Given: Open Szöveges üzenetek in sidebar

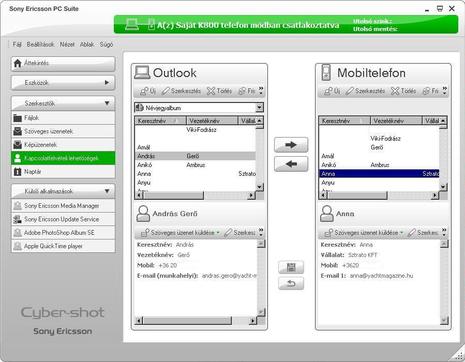Looking at the screenshot, I should tap(63, 131).
